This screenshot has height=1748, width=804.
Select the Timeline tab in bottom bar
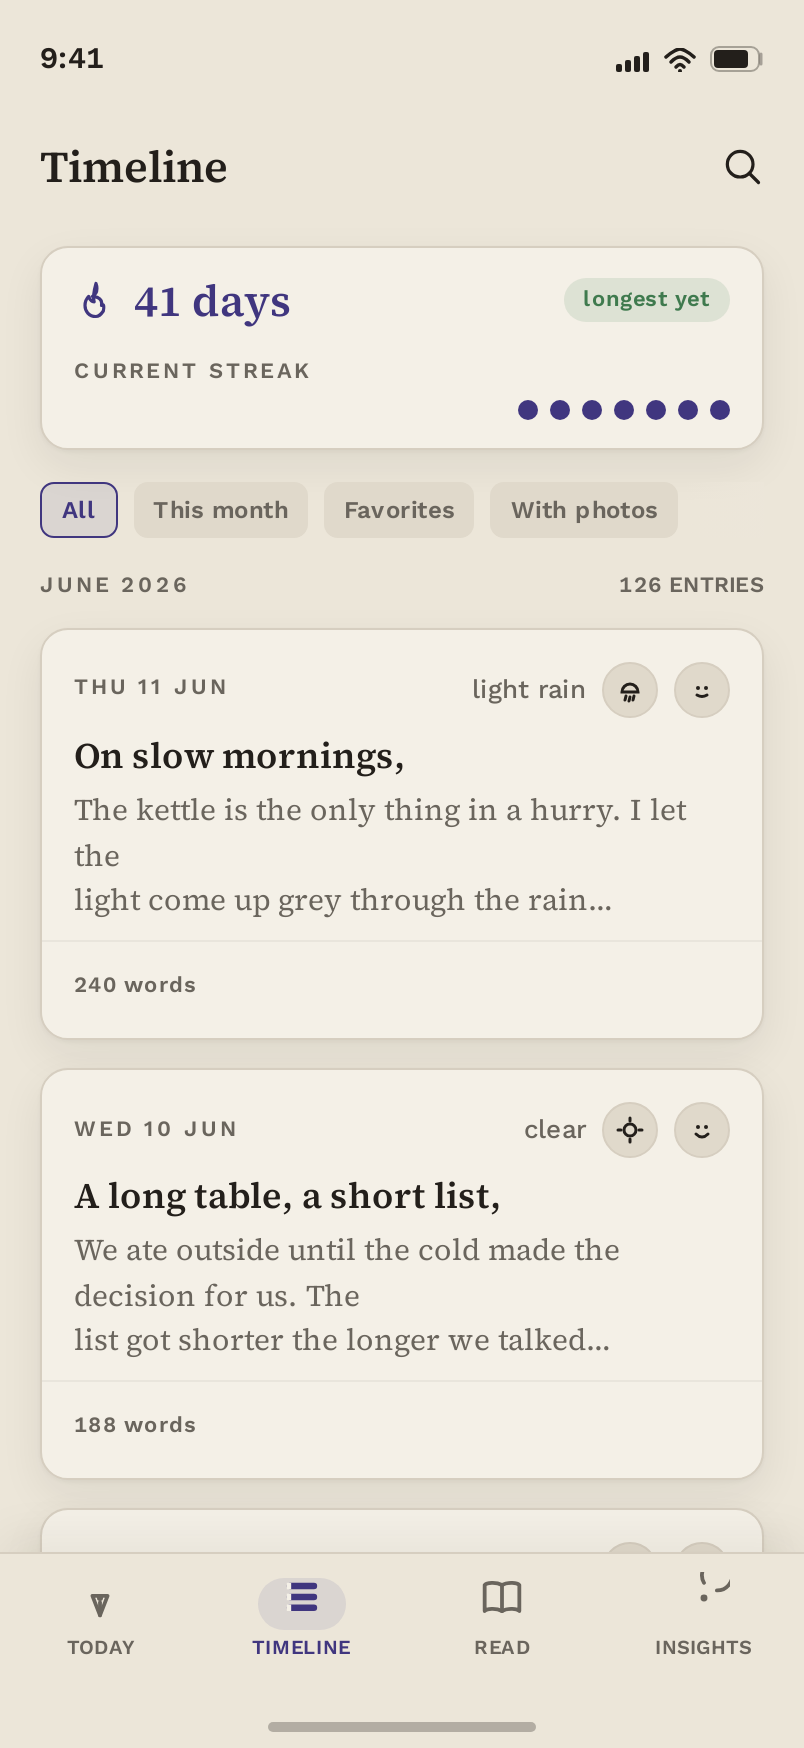click(301, 1618)
